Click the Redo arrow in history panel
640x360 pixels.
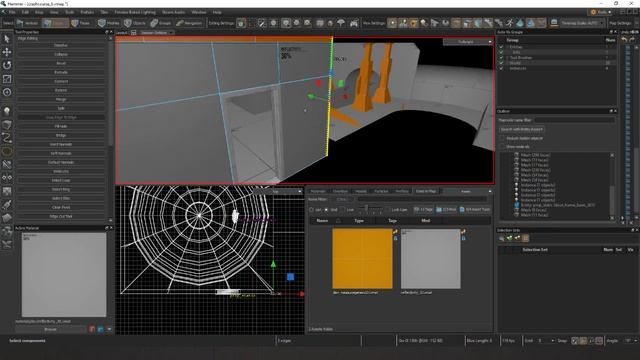(x=632, y=40)
